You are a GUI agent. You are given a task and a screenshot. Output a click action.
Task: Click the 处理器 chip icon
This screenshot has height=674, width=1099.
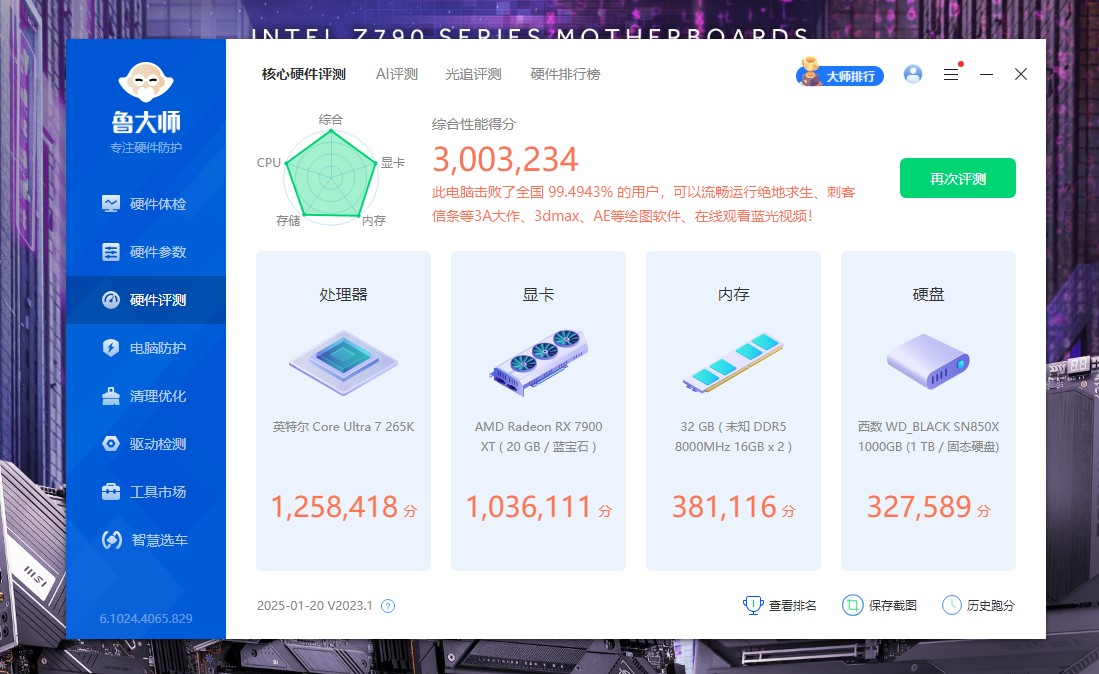click(343, 362)
